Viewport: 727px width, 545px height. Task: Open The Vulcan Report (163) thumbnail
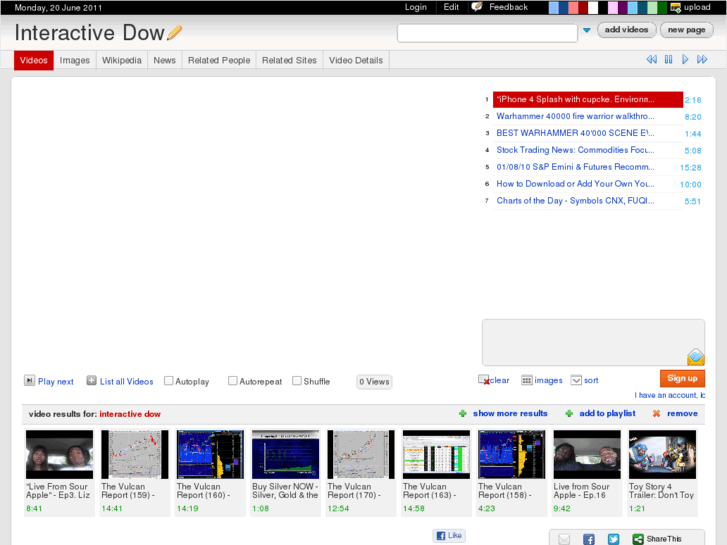[436, 454]
